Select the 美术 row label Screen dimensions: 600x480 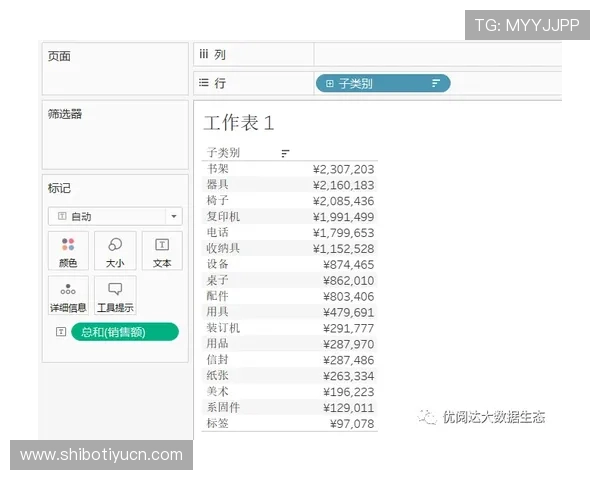[x=218, y=392]
